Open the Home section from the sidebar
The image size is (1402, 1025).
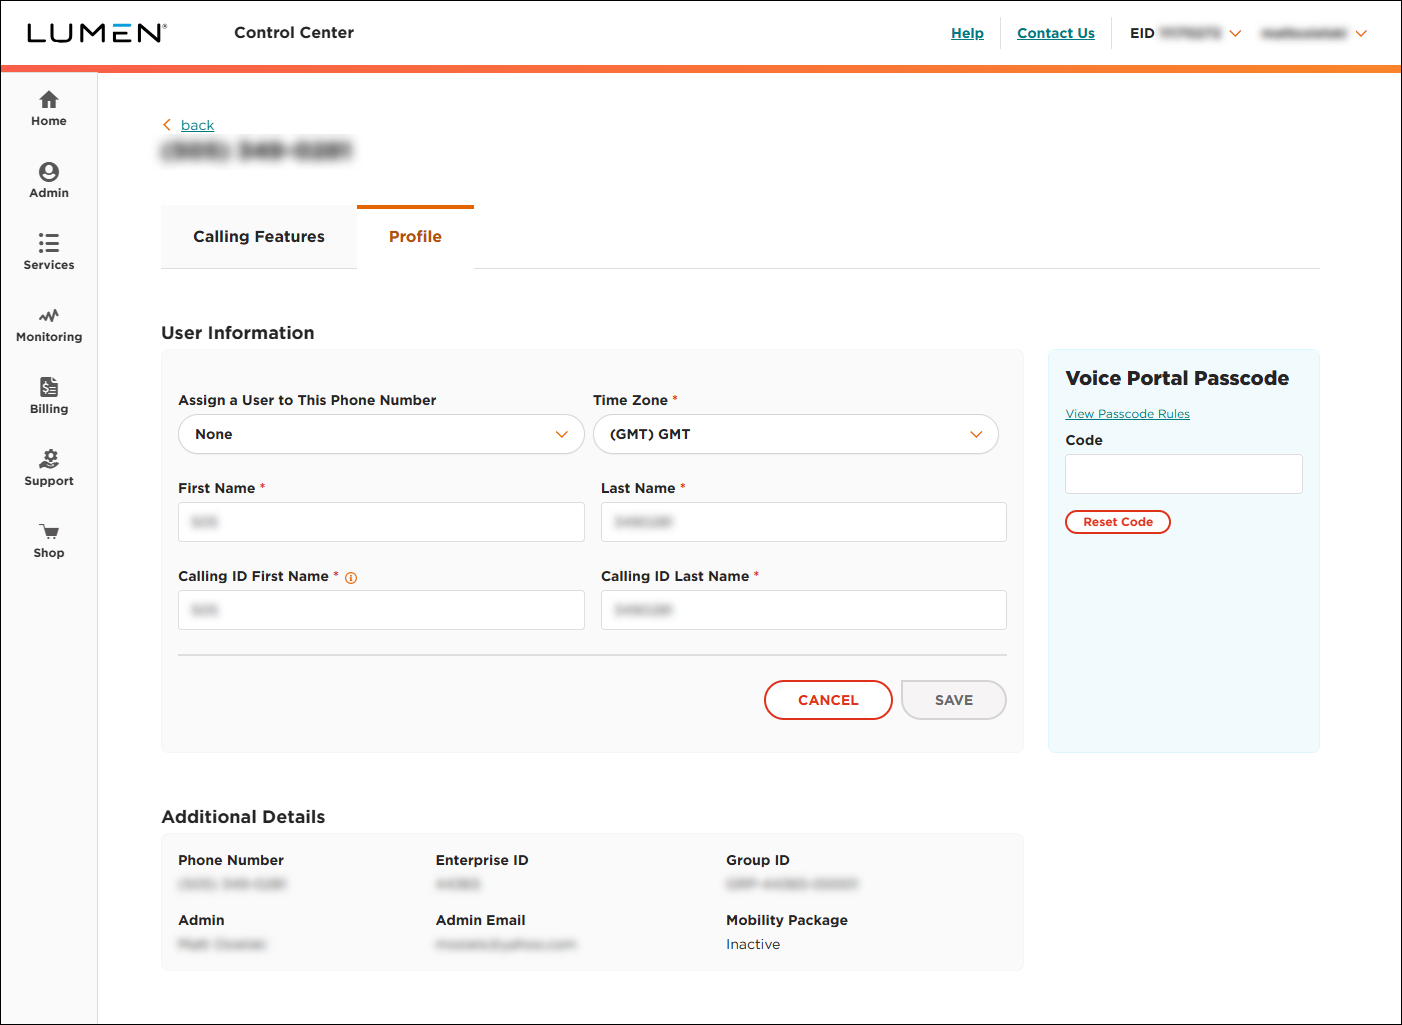(48, 107)
